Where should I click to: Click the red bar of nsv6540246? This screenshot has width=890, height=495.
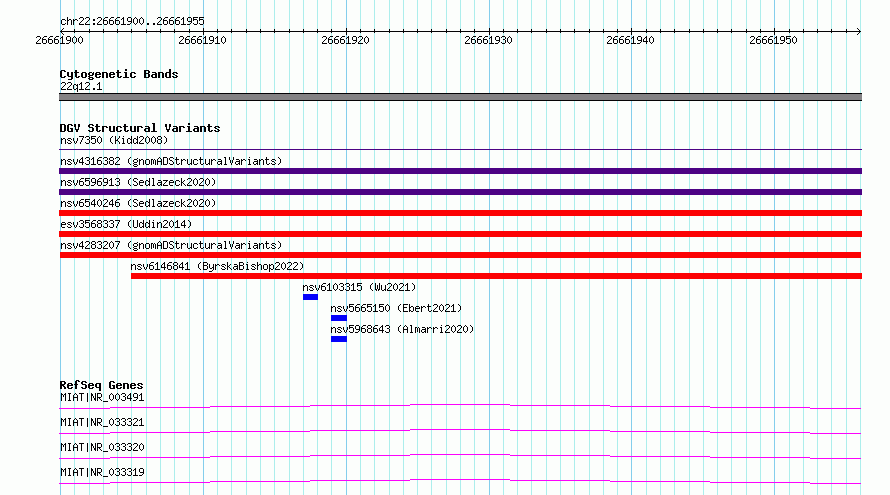tap(460, 213)
